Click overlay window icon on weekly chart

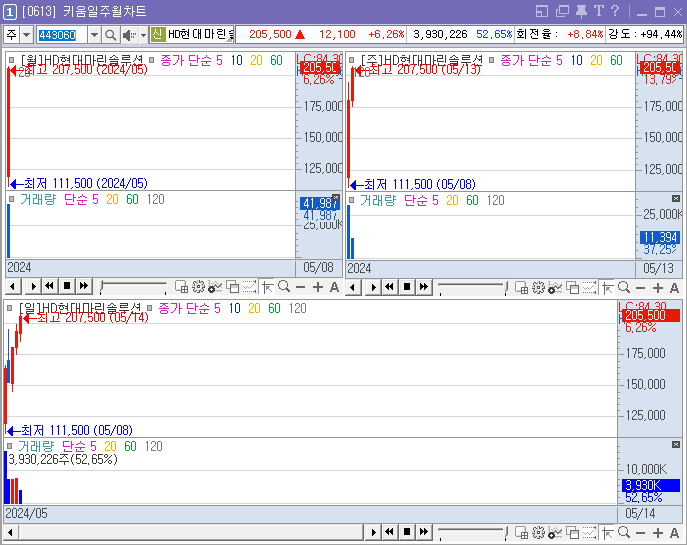coord(572,287)
